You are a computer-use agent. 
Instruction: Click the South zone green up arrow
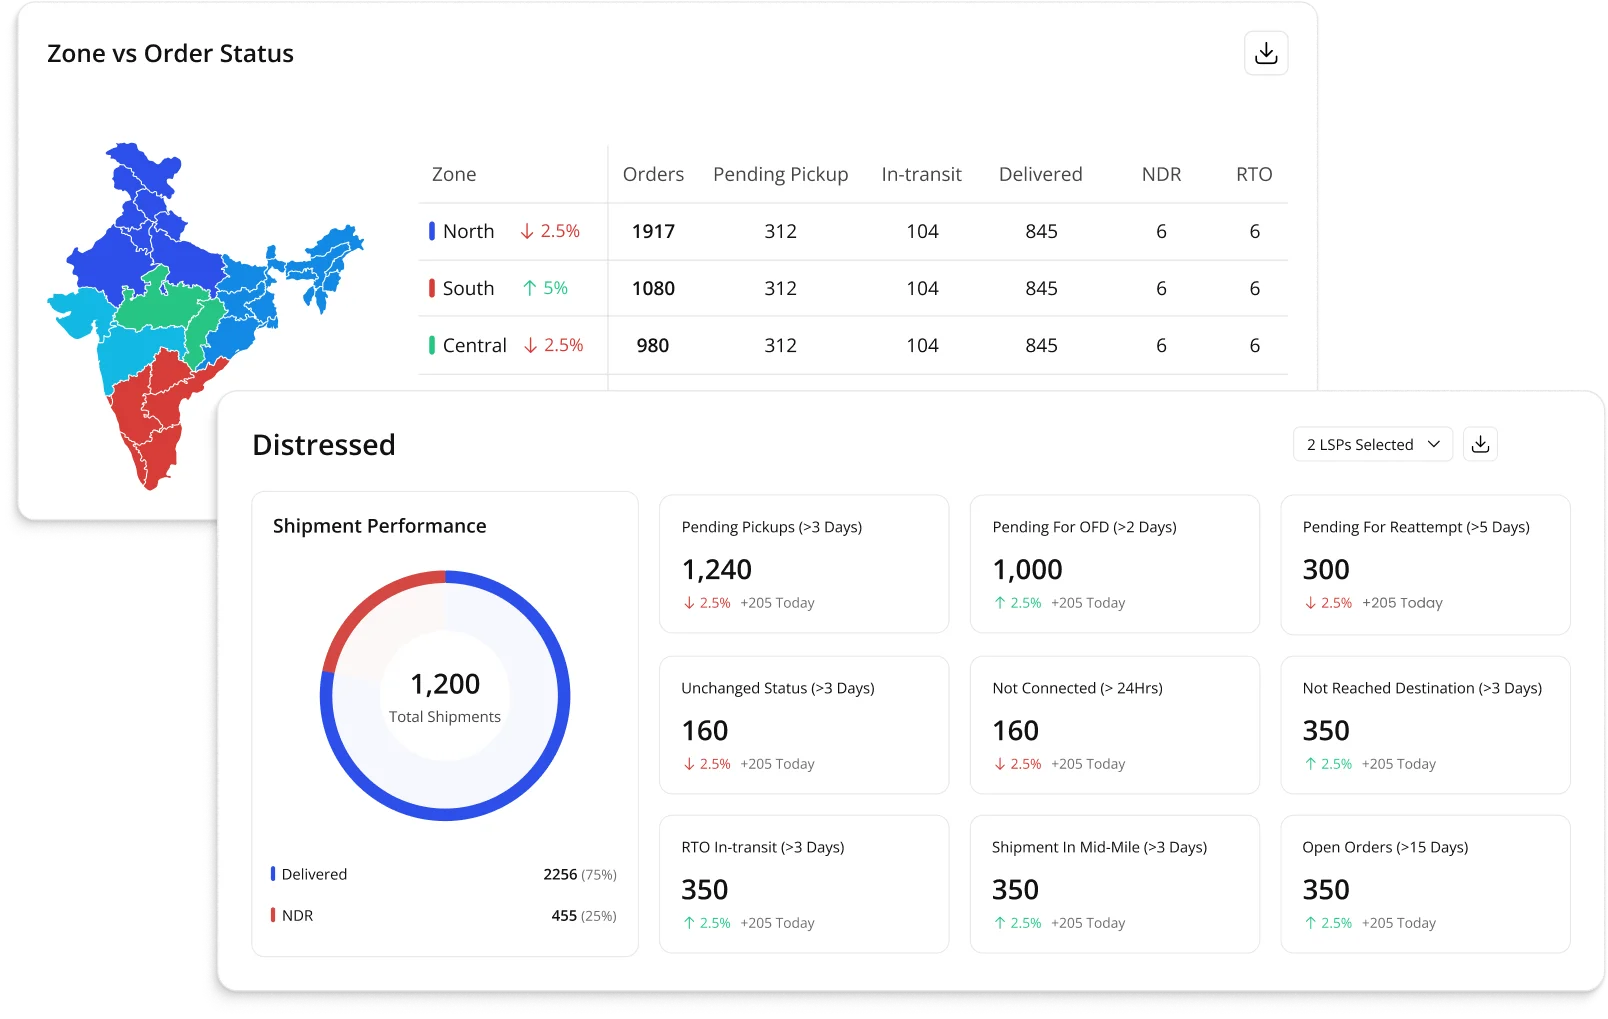pyautogui.click(x=530, y=288)
